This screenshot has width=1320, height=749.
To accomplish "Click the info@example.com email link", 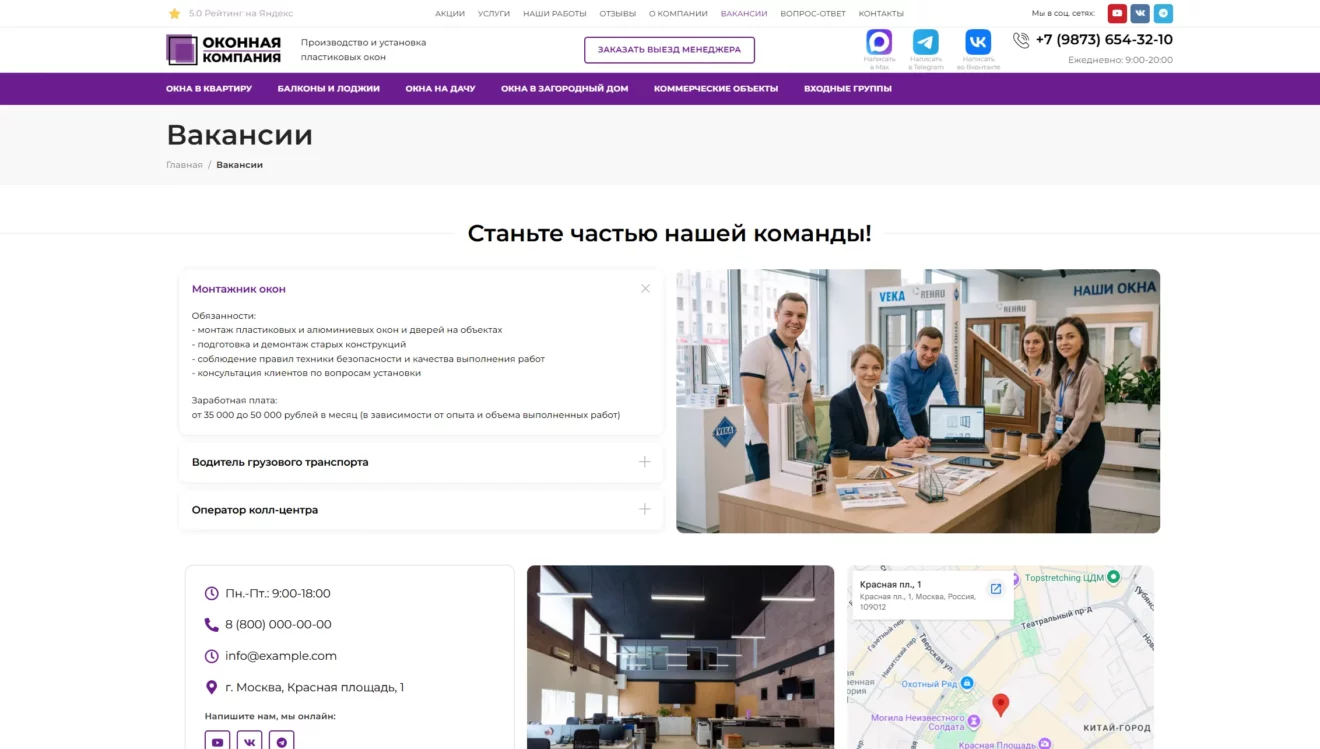I will pyautogui.click(x=281, y=656).
